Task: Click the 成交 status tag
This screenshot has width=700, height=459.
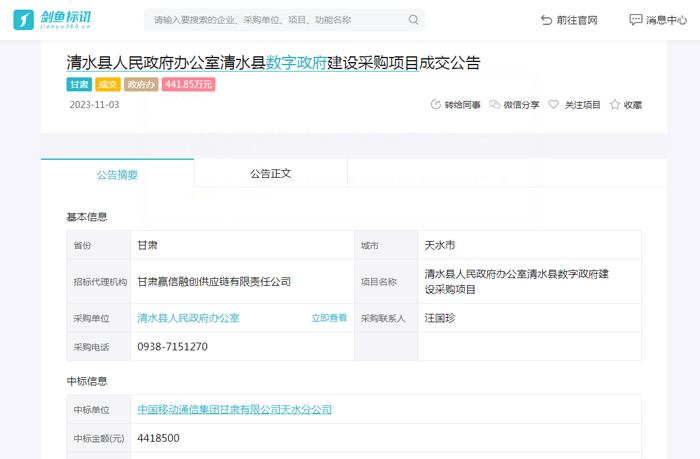Action: [x=108, y=84]
